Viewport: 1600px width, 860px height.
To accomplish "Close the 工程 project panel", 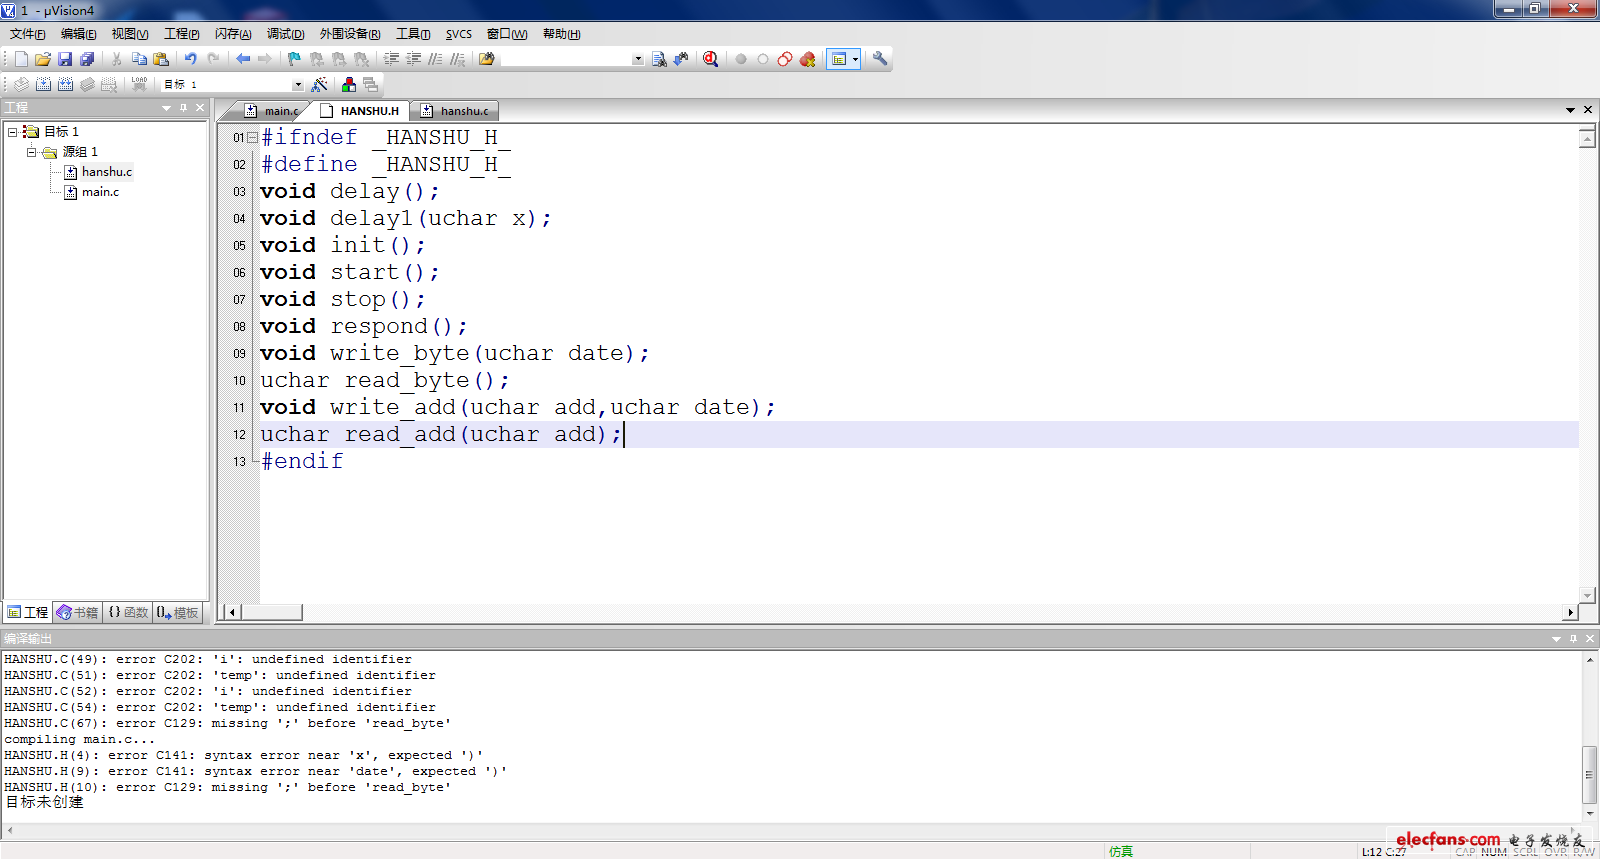I will [200, 108].
